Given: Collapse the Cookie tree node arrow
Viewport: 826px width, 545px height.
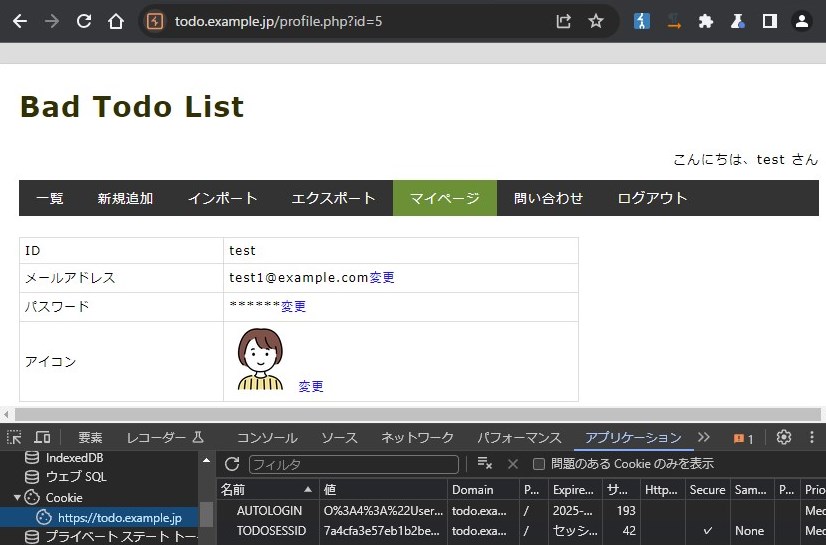Looking at the screenshot, I should [17, 497].
